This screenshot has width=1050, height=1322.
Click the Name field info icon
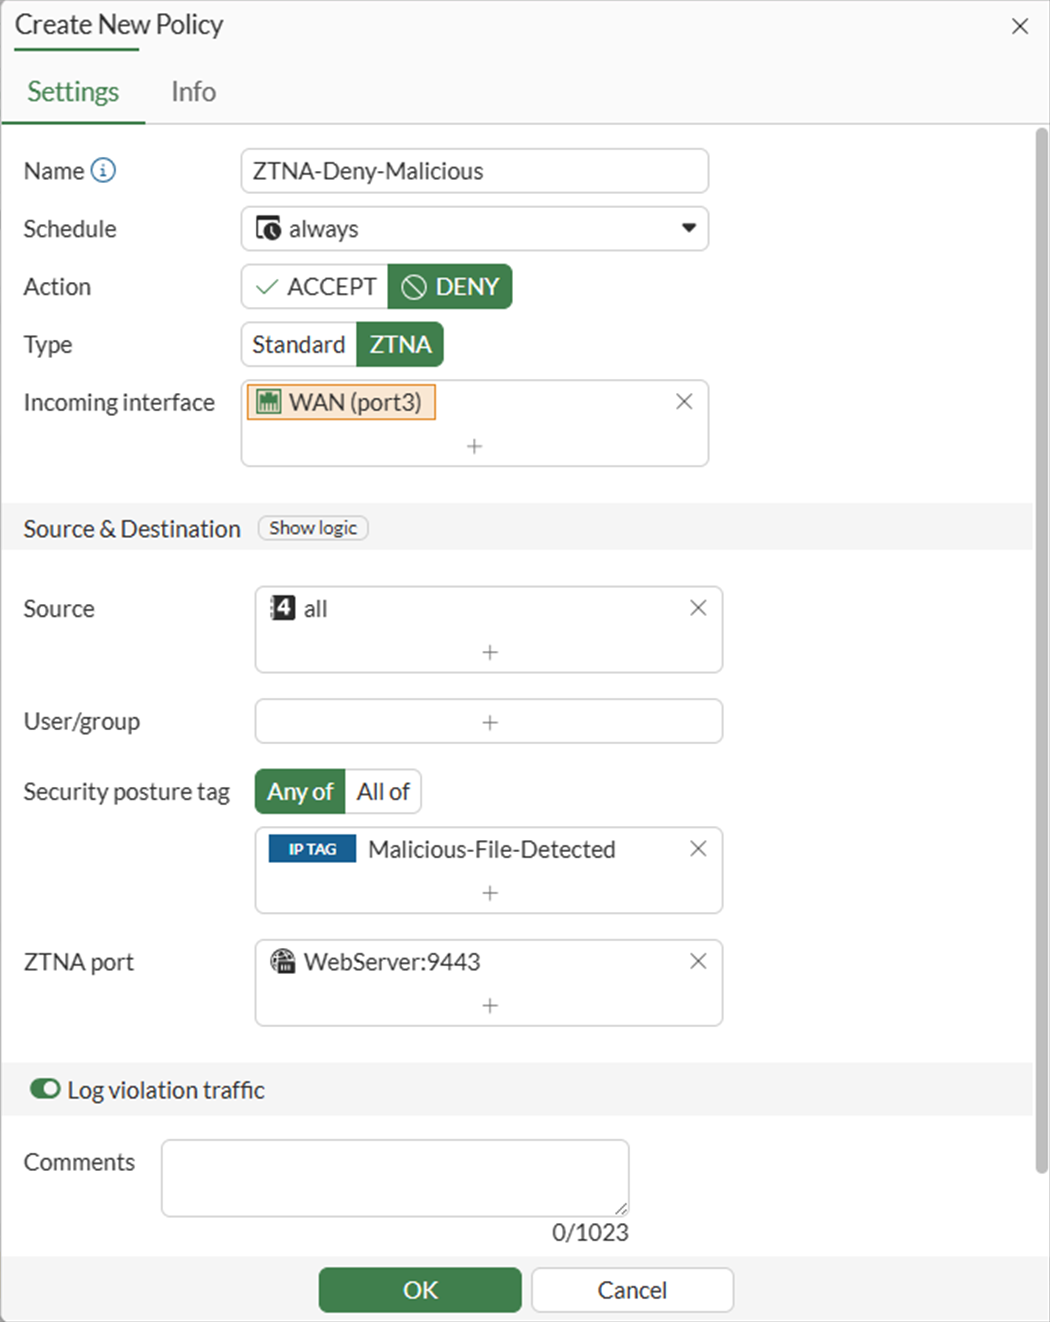pyautogui.click(x=103, y=171)
